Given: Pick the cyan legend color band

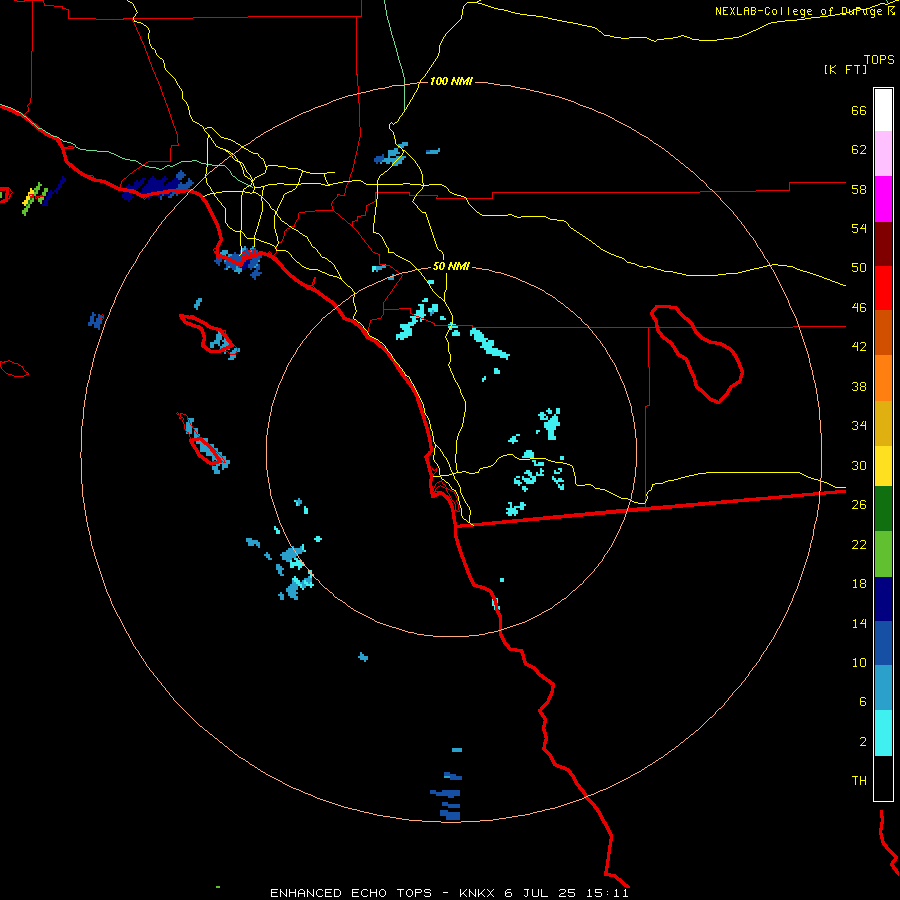Looking at the screenshot, I should (x=883, y=733).
